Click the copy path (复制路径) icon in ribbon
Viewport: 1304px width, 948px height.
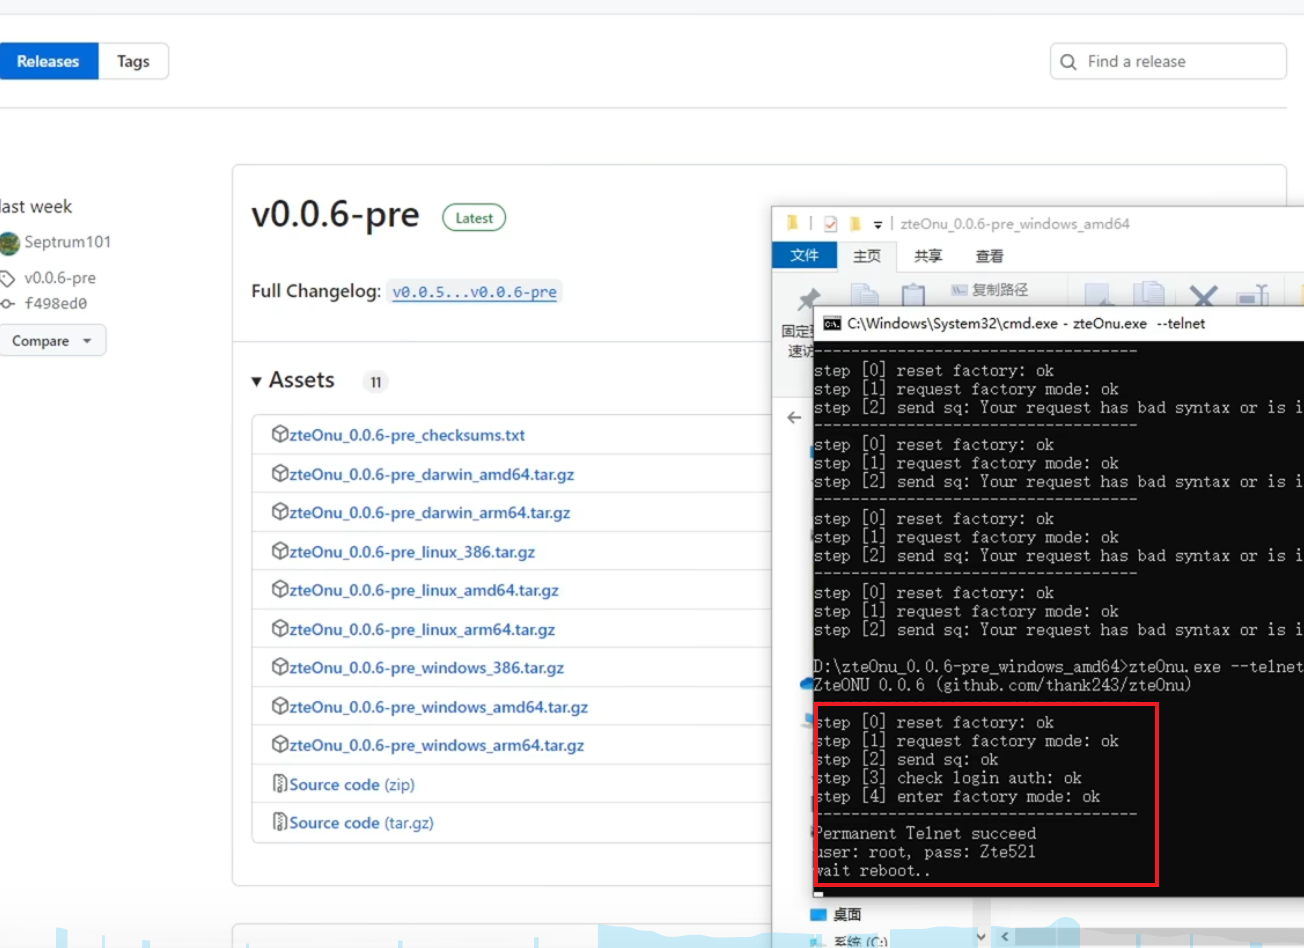[x=959, y=290]
